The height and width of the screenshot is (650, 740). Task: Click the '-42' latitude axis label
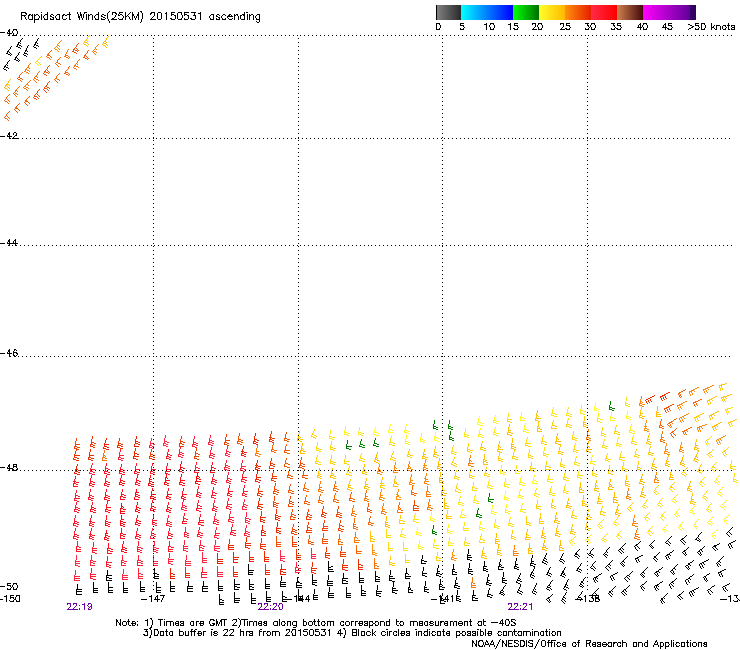[x=9, y=136]
